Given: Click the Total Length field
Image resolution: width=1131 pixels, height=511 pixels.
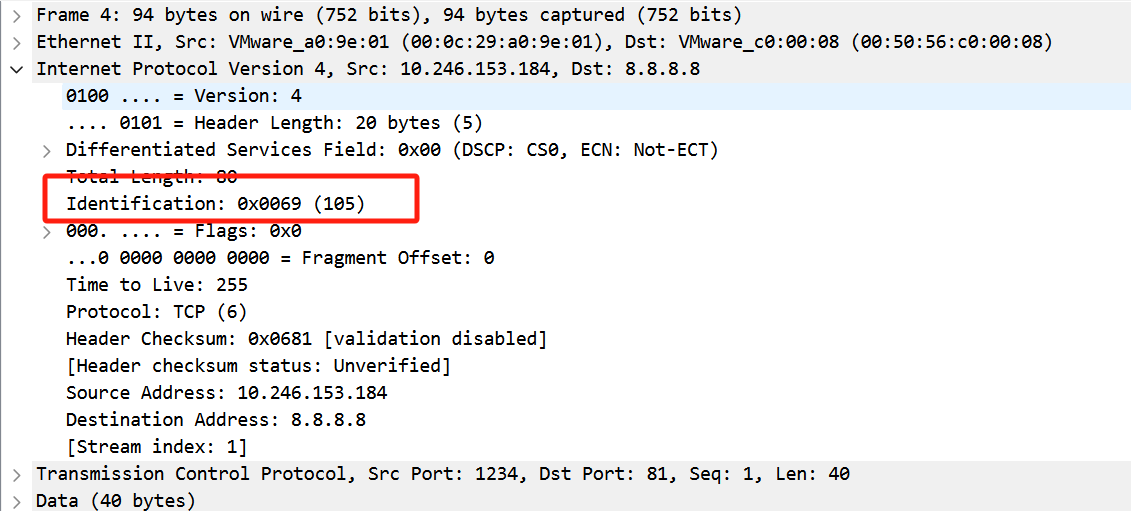Looking at the screenshot, I should [x=151, y=177].
